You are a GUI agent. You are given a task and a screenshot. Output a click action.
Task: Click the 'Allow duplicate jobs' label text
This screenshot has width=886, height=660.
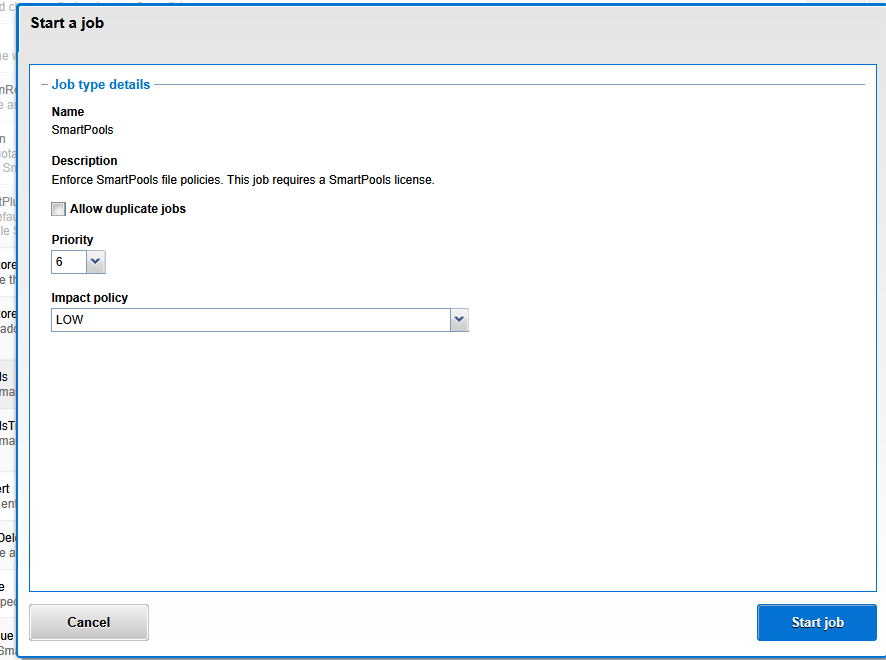tap(128, 209)
